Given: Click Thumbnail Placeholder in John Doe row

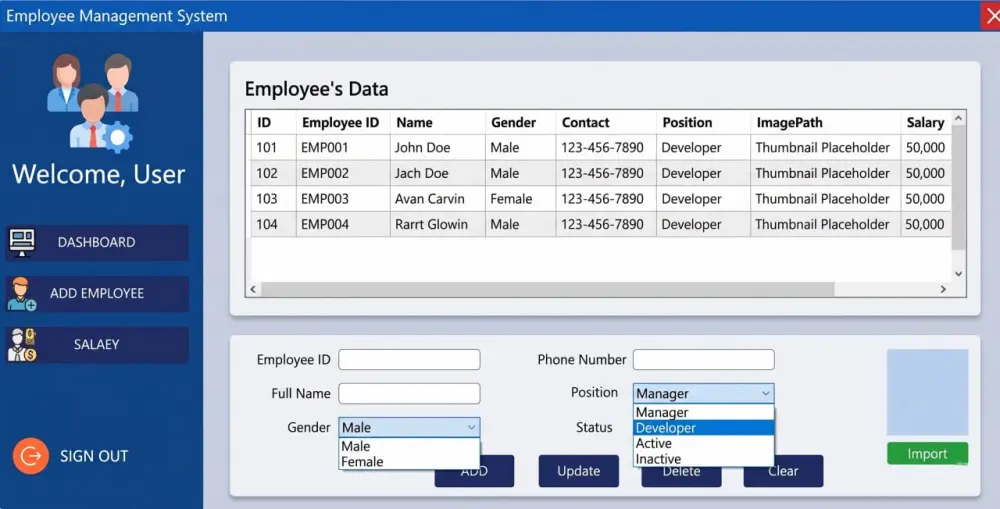Looking at the screenshot, I should tap(826, 147).
